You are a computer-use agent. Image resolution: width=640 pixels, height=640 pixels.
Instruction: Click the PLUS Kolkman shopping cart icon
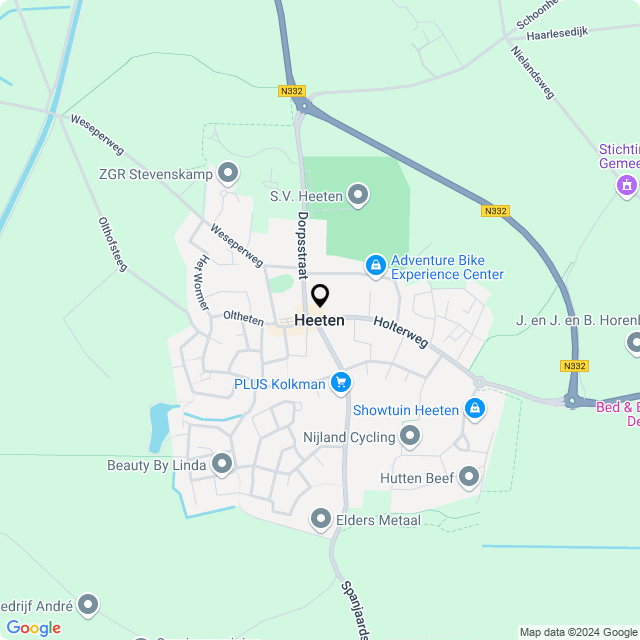pyautogui.click(x=341, y=384)
